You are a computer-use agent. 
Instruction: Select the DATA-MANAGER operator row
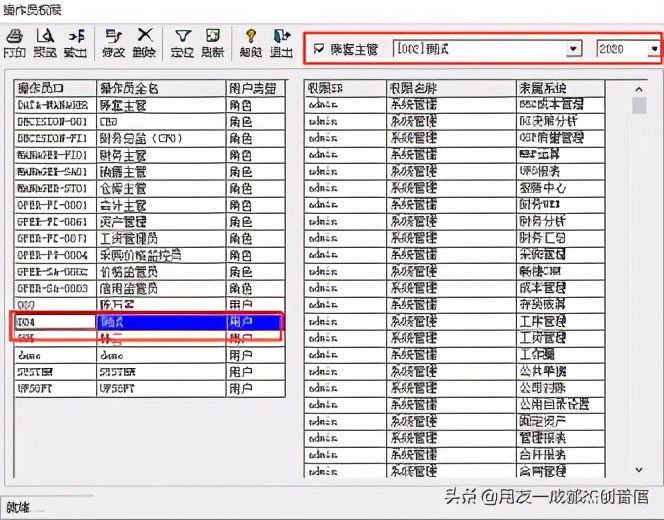pyautogui.click(x=150, y=105)
